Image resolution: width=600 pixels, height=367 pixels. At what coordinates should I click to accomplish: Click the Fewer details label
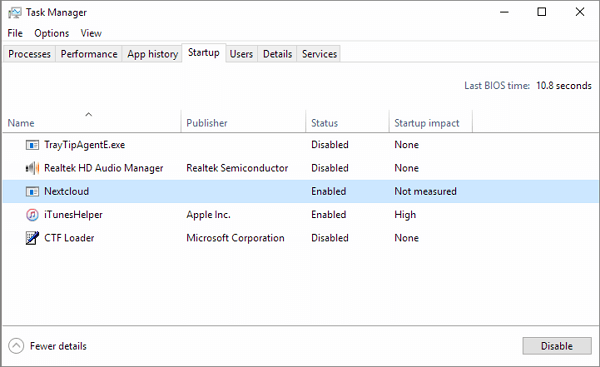(x=58, y=346)
